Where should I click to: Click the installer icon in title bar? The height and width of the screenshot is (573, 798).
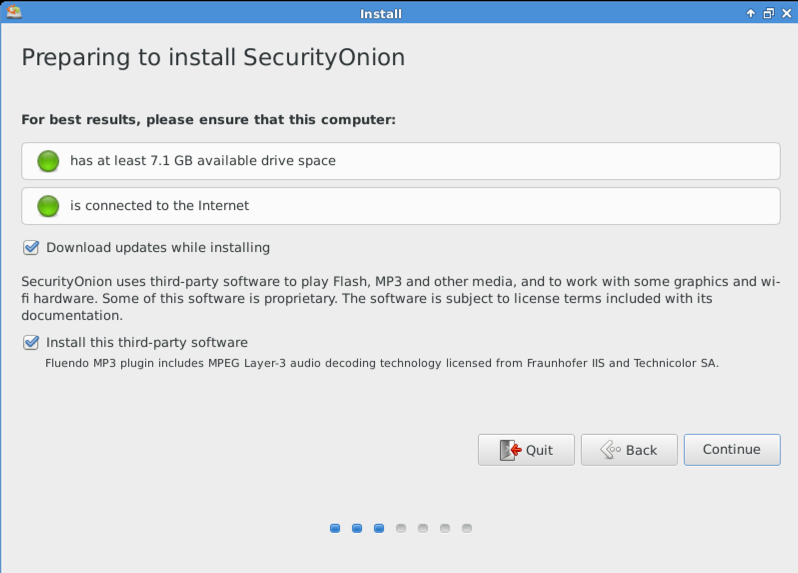click(13, 13)
